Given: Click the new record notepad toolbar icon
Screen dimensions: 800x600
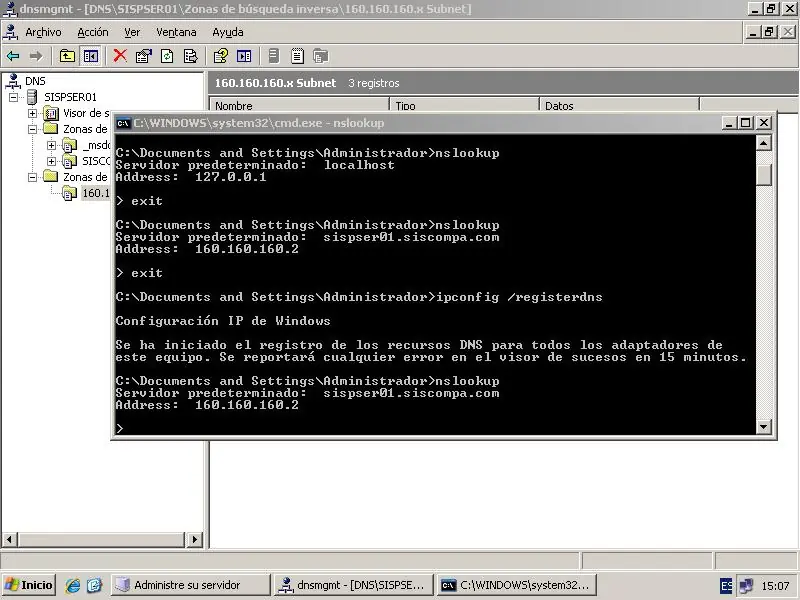Looking at the screenshot, I should (297, 56).
